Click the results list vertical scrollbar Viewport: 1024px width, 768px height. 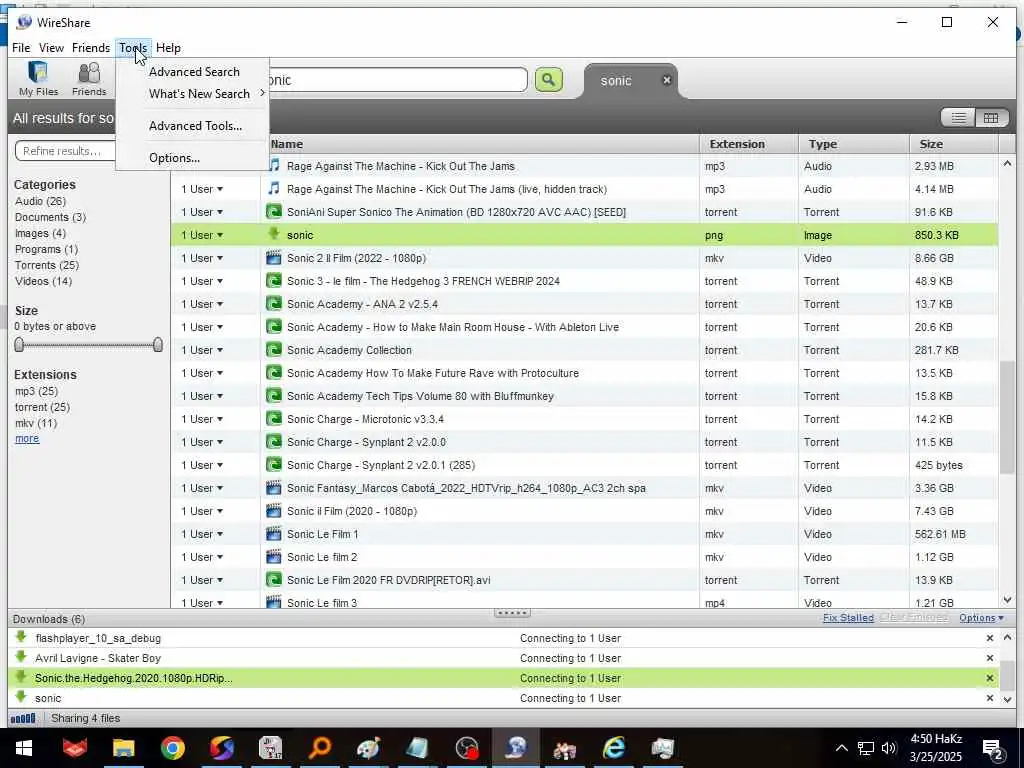pos(1007,417)
